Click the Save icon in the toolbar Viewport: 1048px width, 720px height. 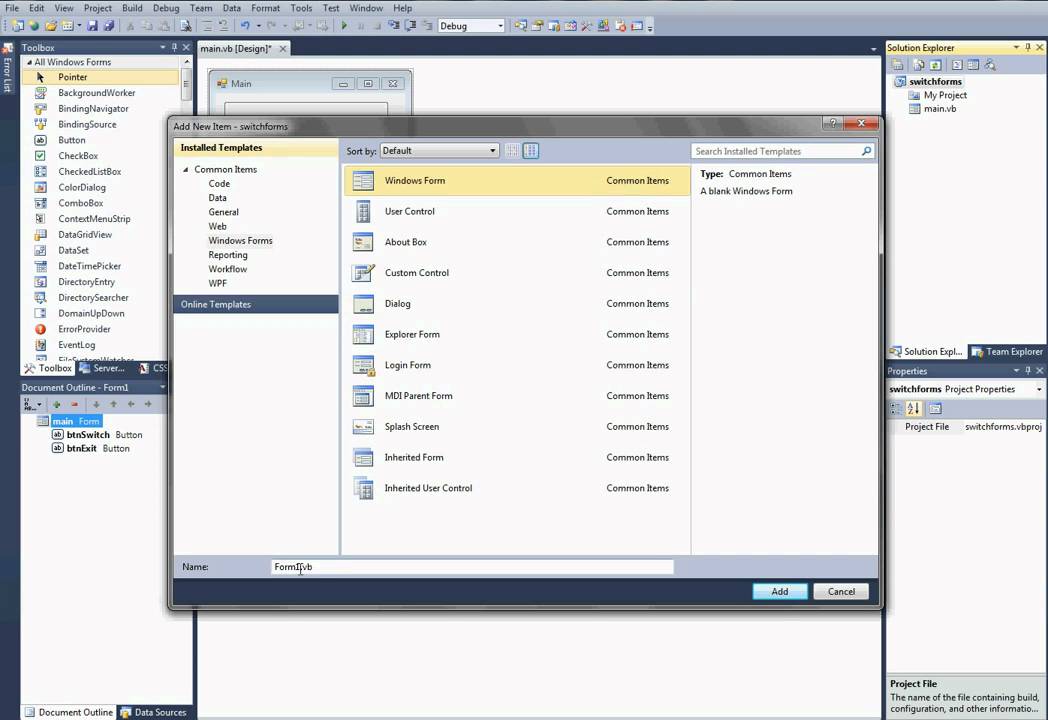(x=92, y=25)
